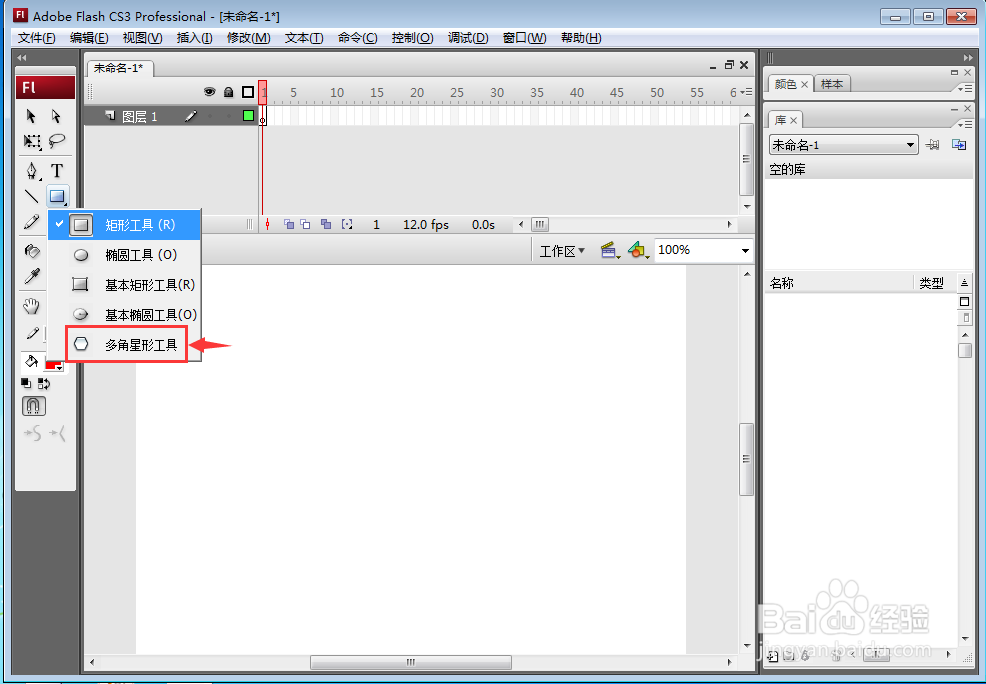The width and height of the screenshot is (986, 684).
Task: Open a new library panel
Action: pos(959,145)
